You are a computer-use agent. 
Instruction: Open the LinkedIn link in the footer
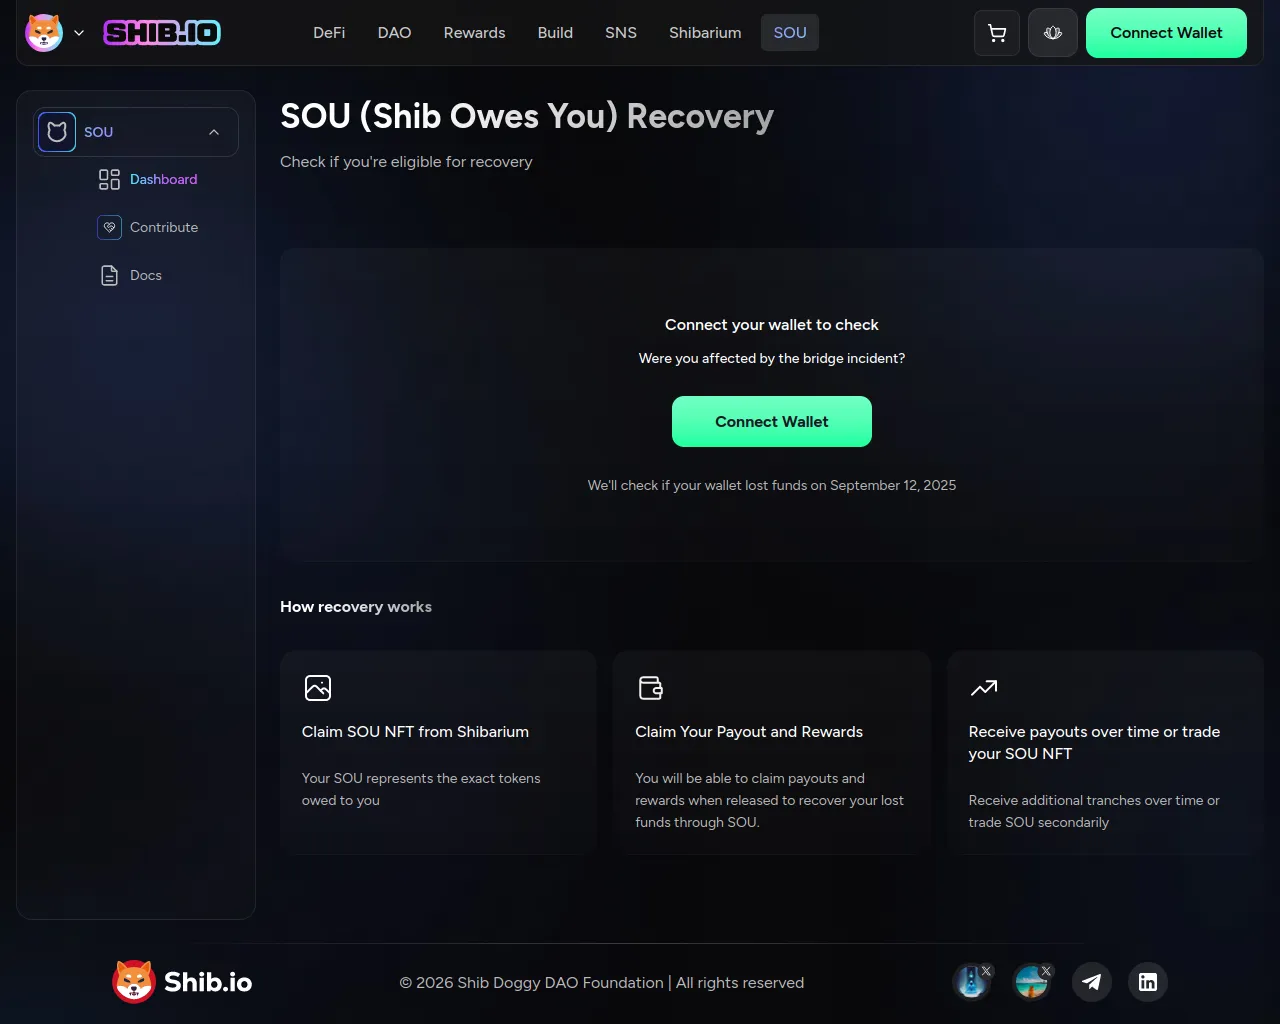tap(1148, 982)
